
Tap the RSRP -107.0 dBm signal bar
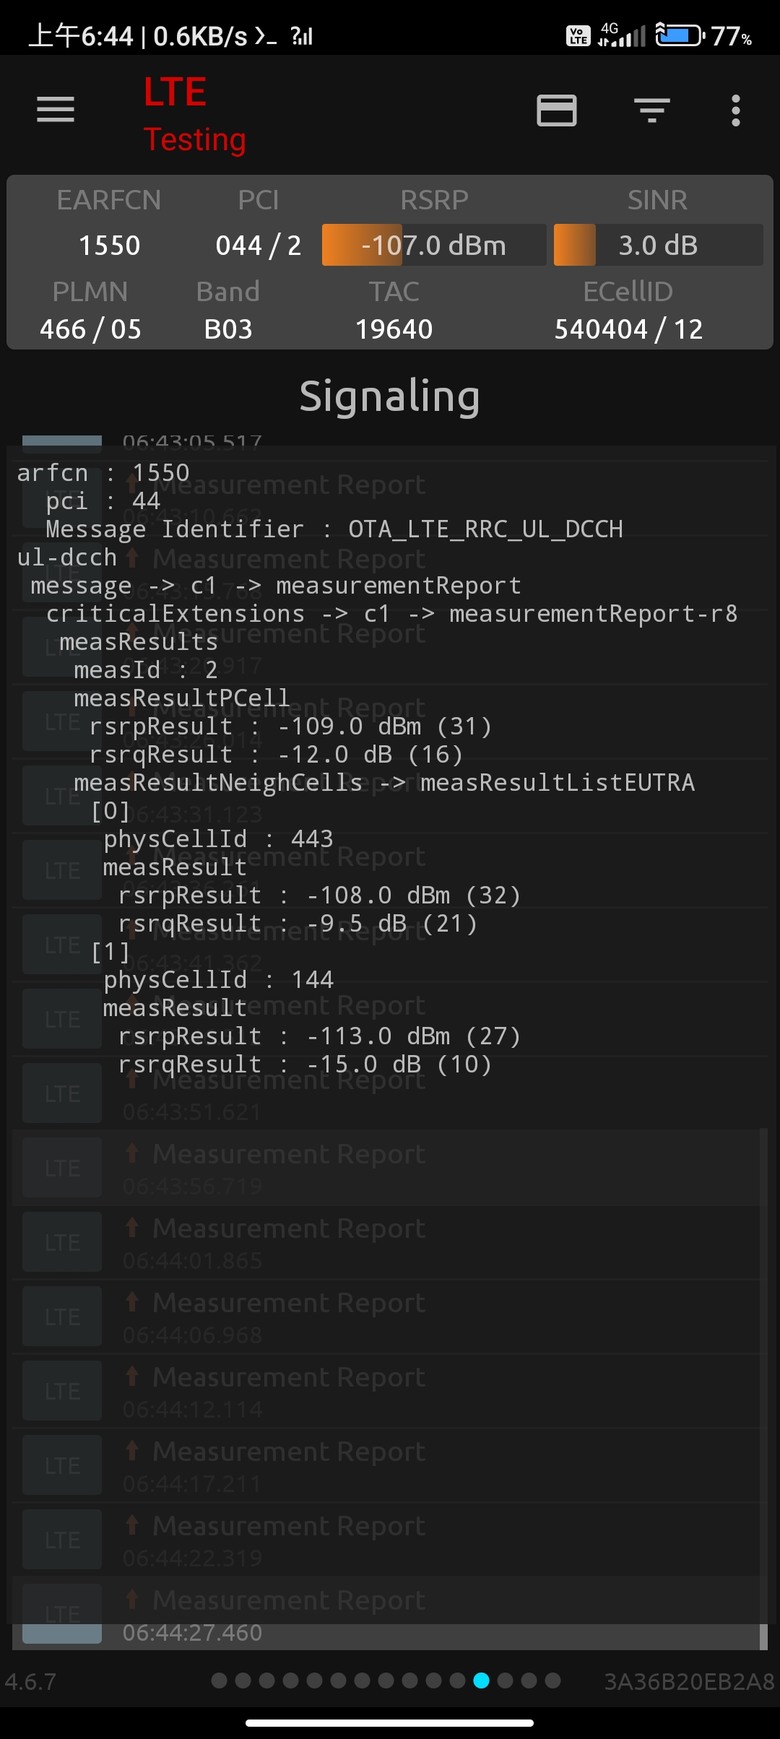pyautogui.click(x=434, y=245)
